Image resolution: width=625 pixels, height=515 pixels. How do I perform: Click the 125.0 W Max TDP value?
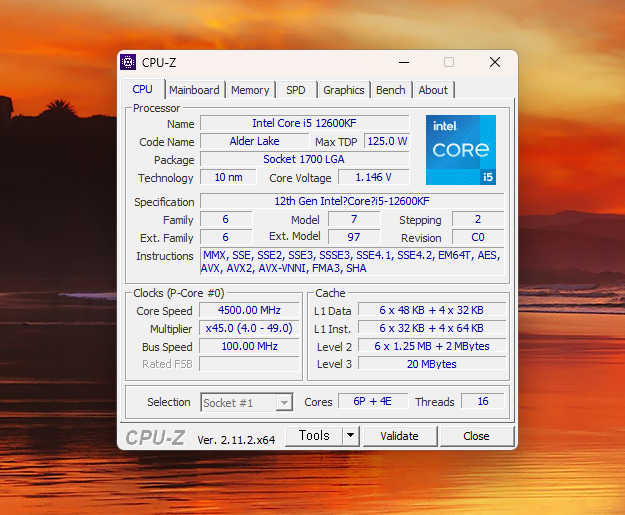click(387, 141)
